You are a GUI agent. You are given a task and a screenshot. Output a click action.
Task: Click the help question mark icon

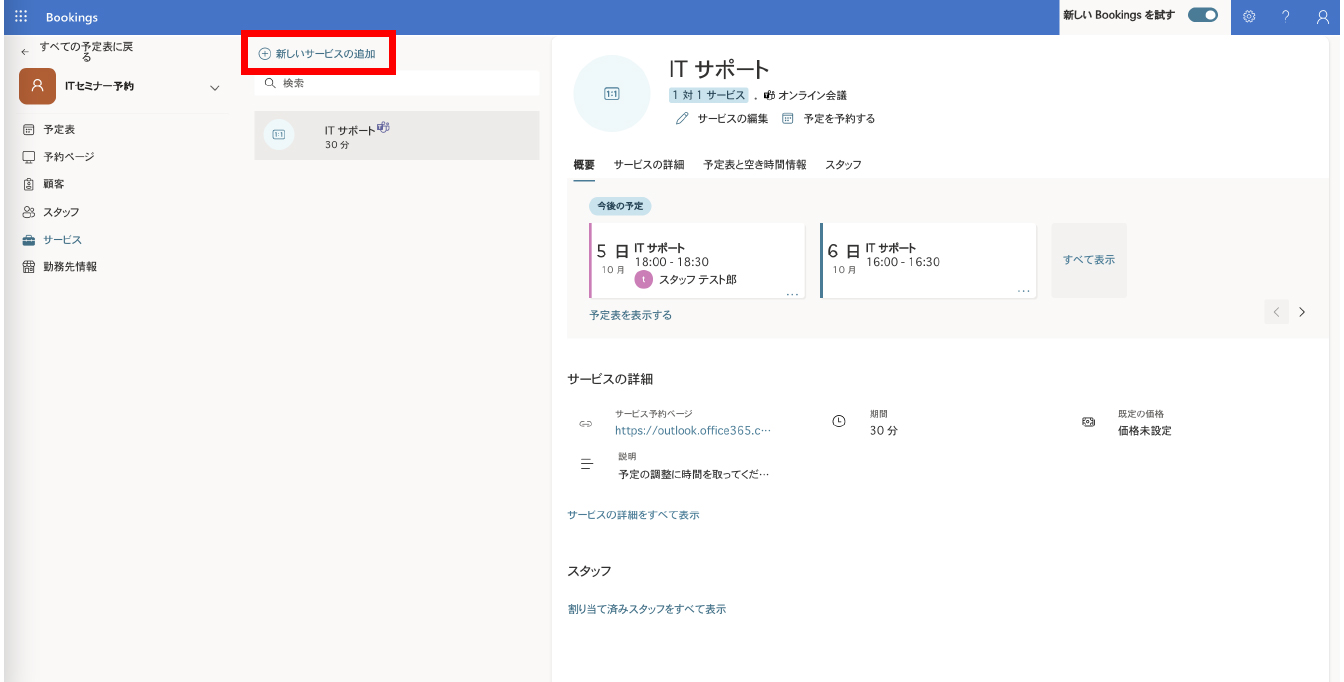[1286, 17]
